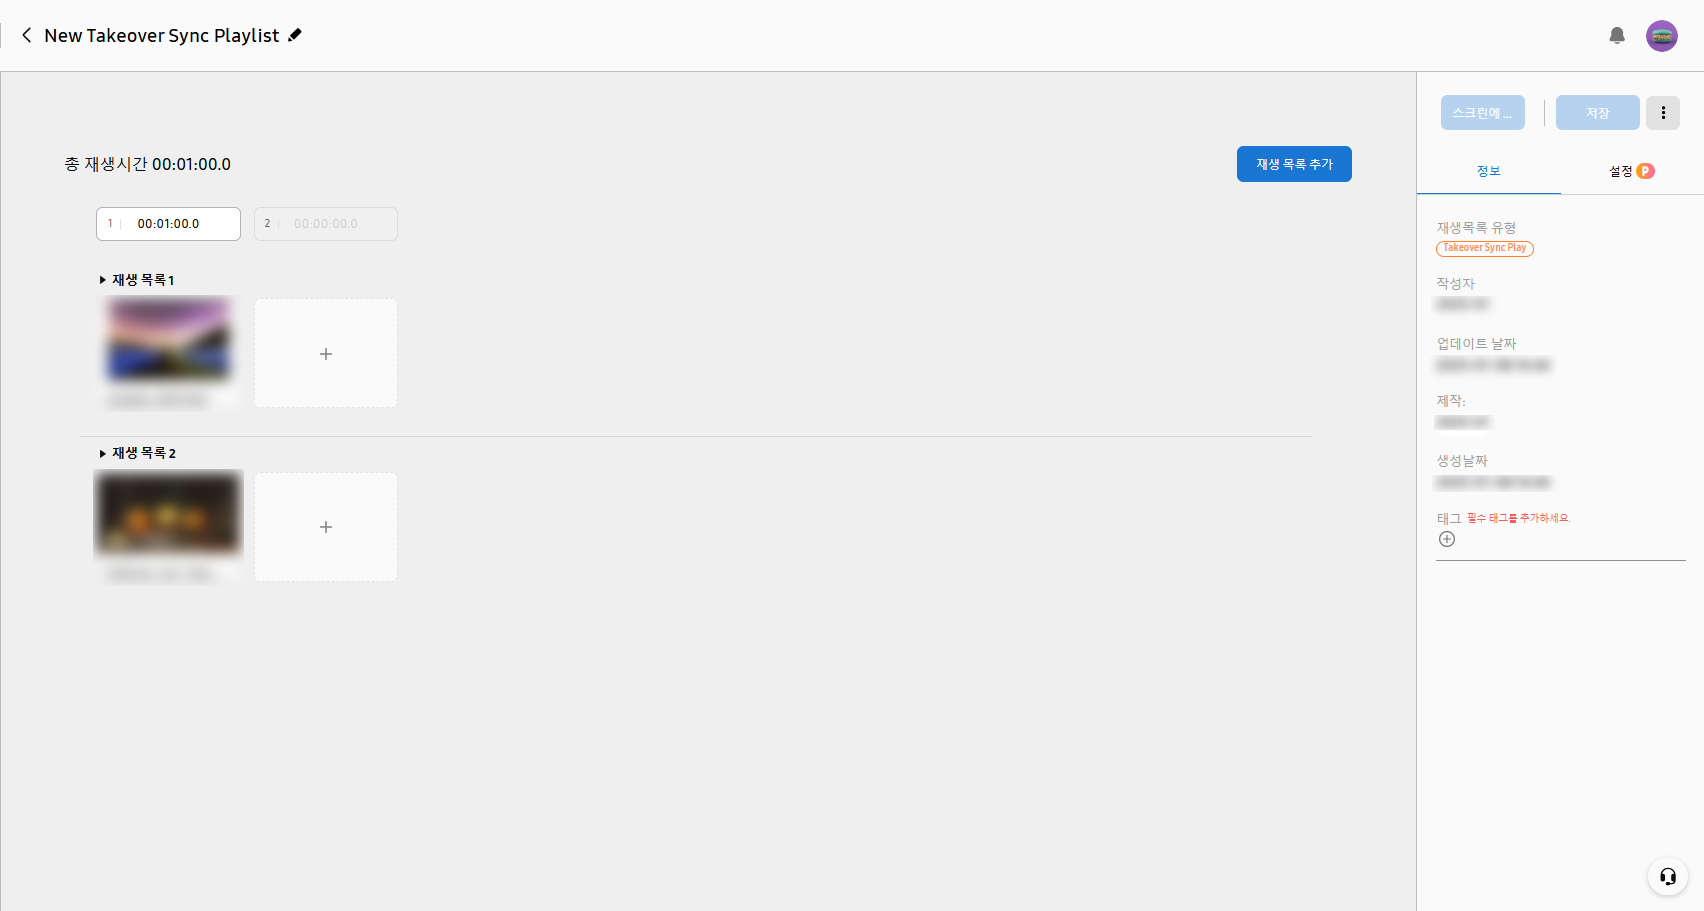This screenshot has width=1704, height=911.
Task: Click the back arrow next to playlist title
Action: coord(26,35)
